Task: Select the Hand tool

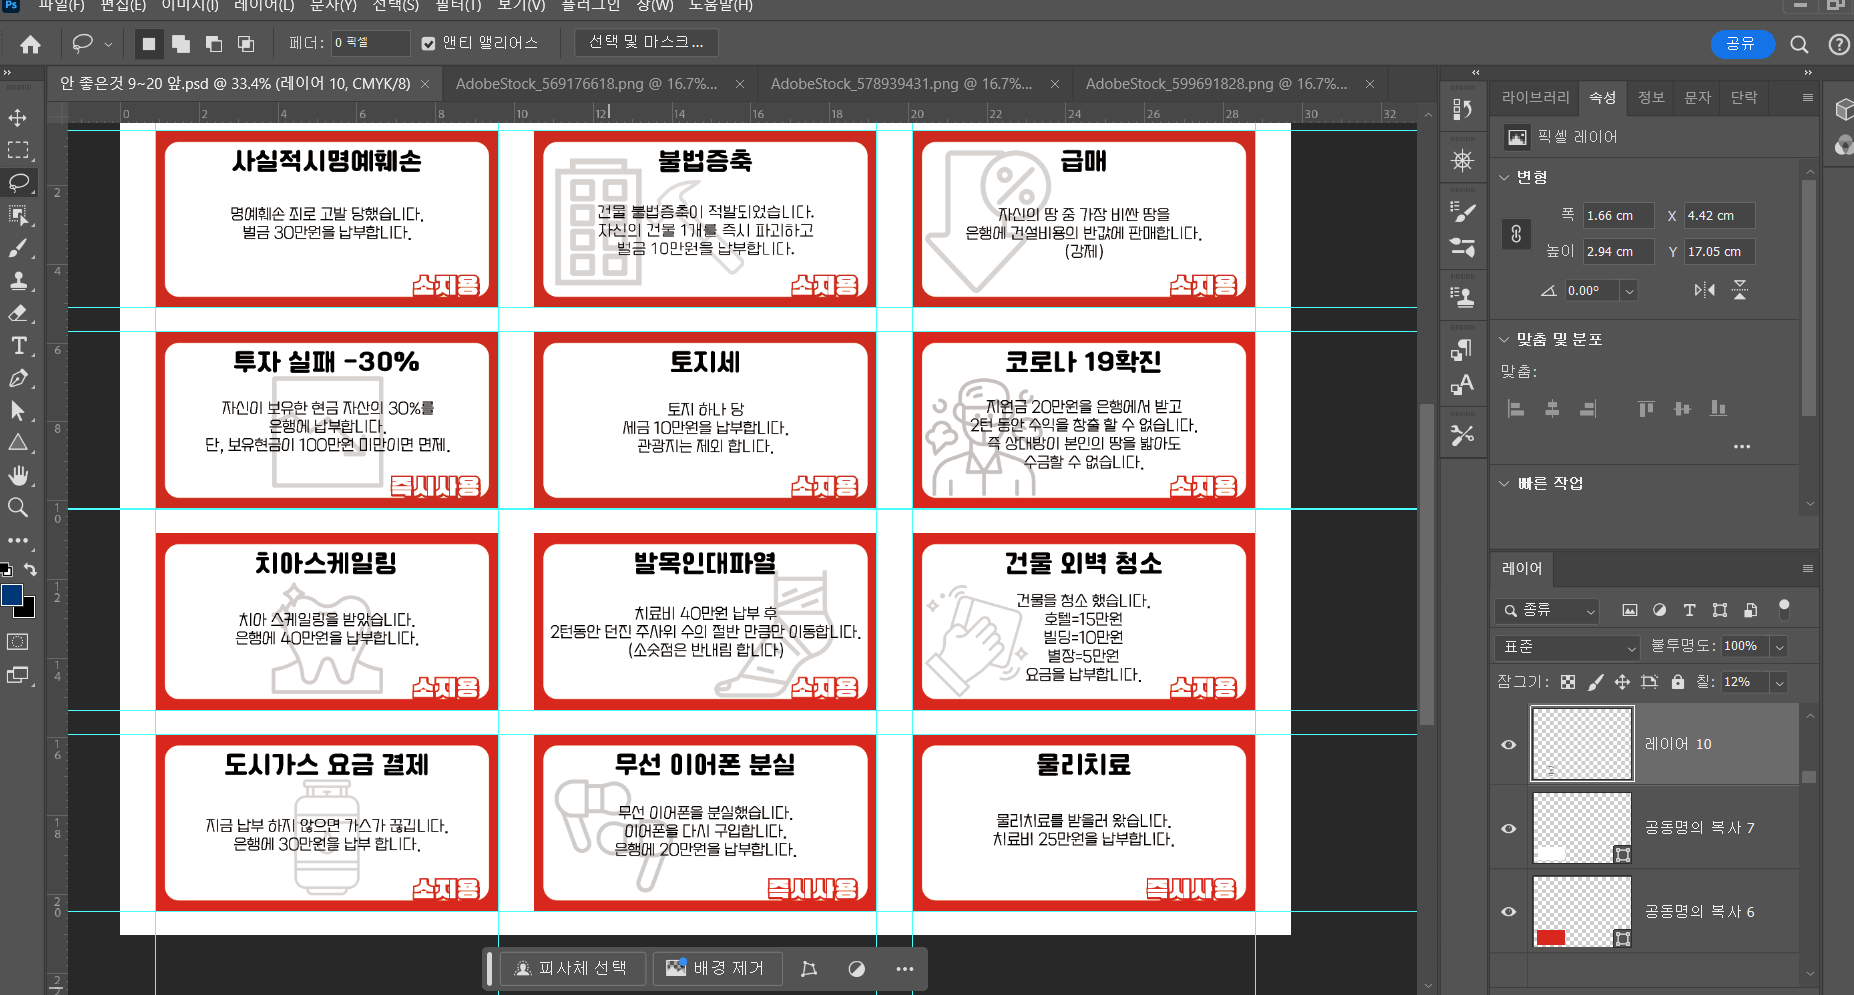Action: [18, 475]
